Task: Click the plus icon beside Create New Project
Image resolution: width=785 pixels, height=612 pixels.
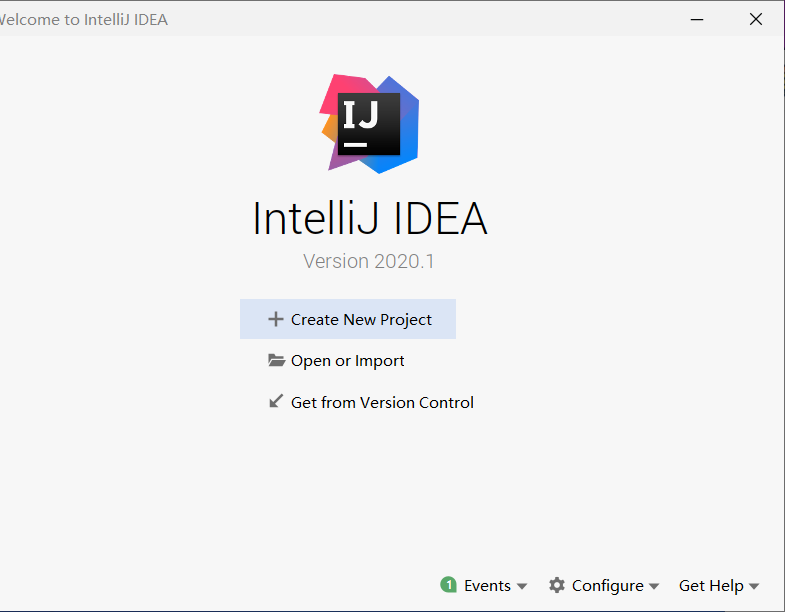Action: click(x=276, y=320)
